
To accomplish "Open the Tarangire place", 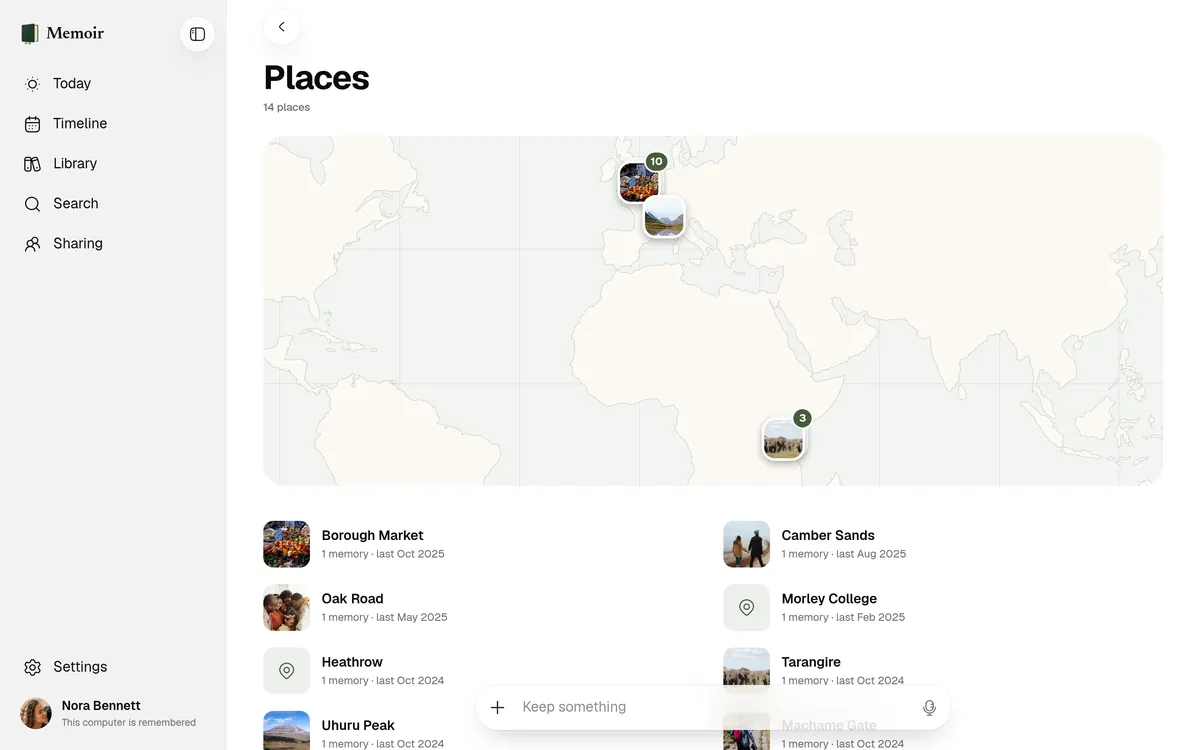I will [x=943, y=671].
